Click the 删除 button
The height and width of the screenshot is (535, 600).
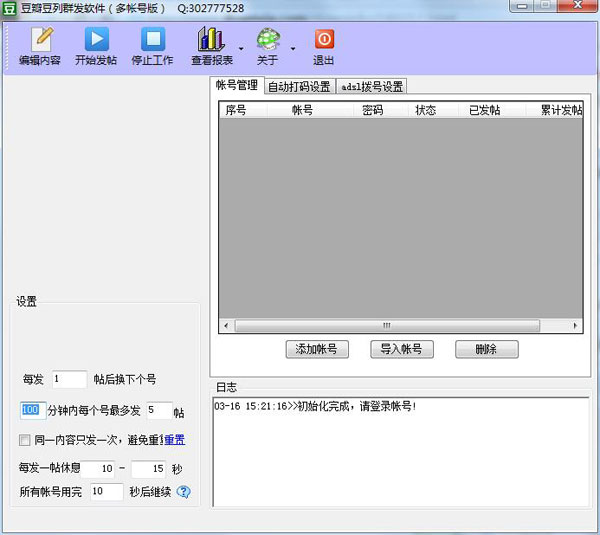click(487, 349)
